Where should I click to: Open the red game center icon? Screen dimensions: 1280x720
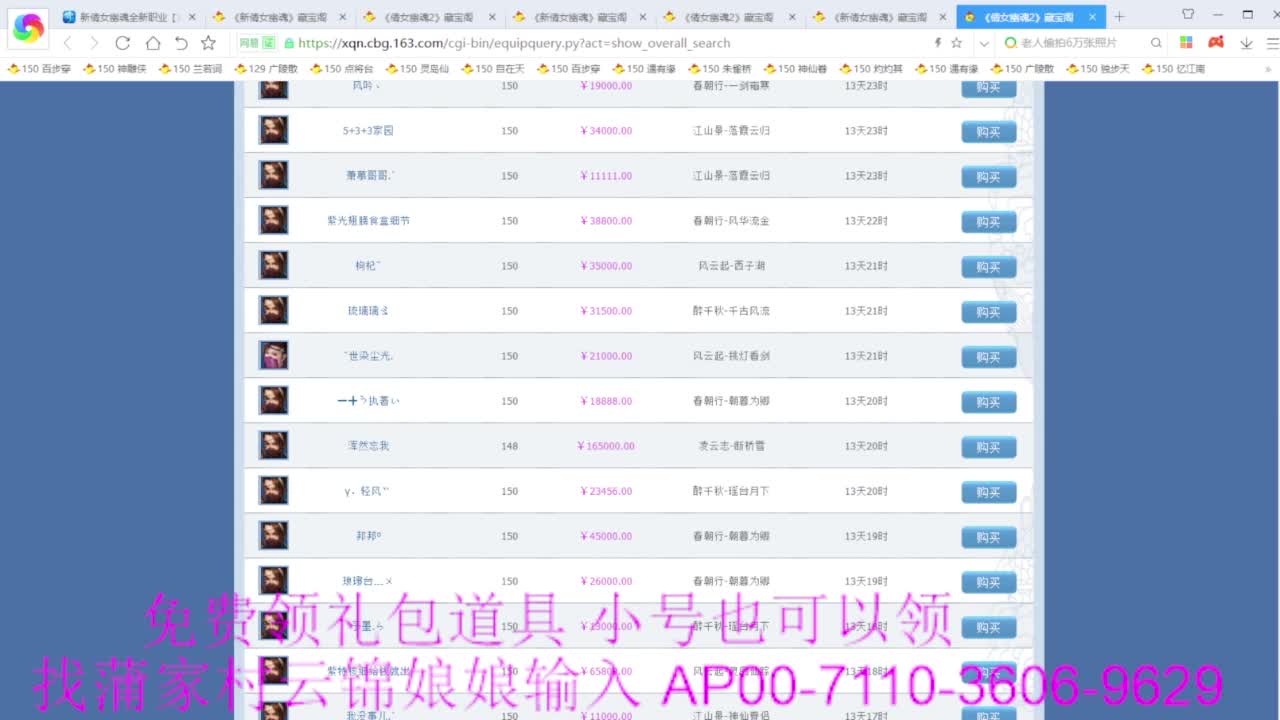[x=1215, y=44]
